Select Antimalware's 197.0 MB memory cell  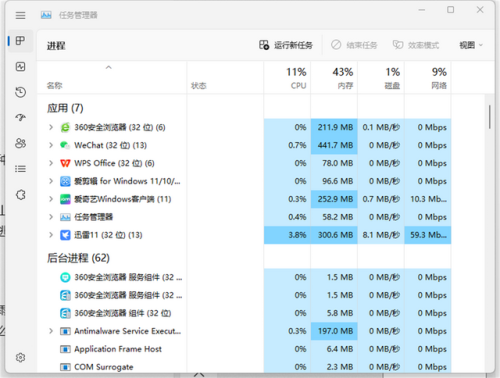point(334,331)
